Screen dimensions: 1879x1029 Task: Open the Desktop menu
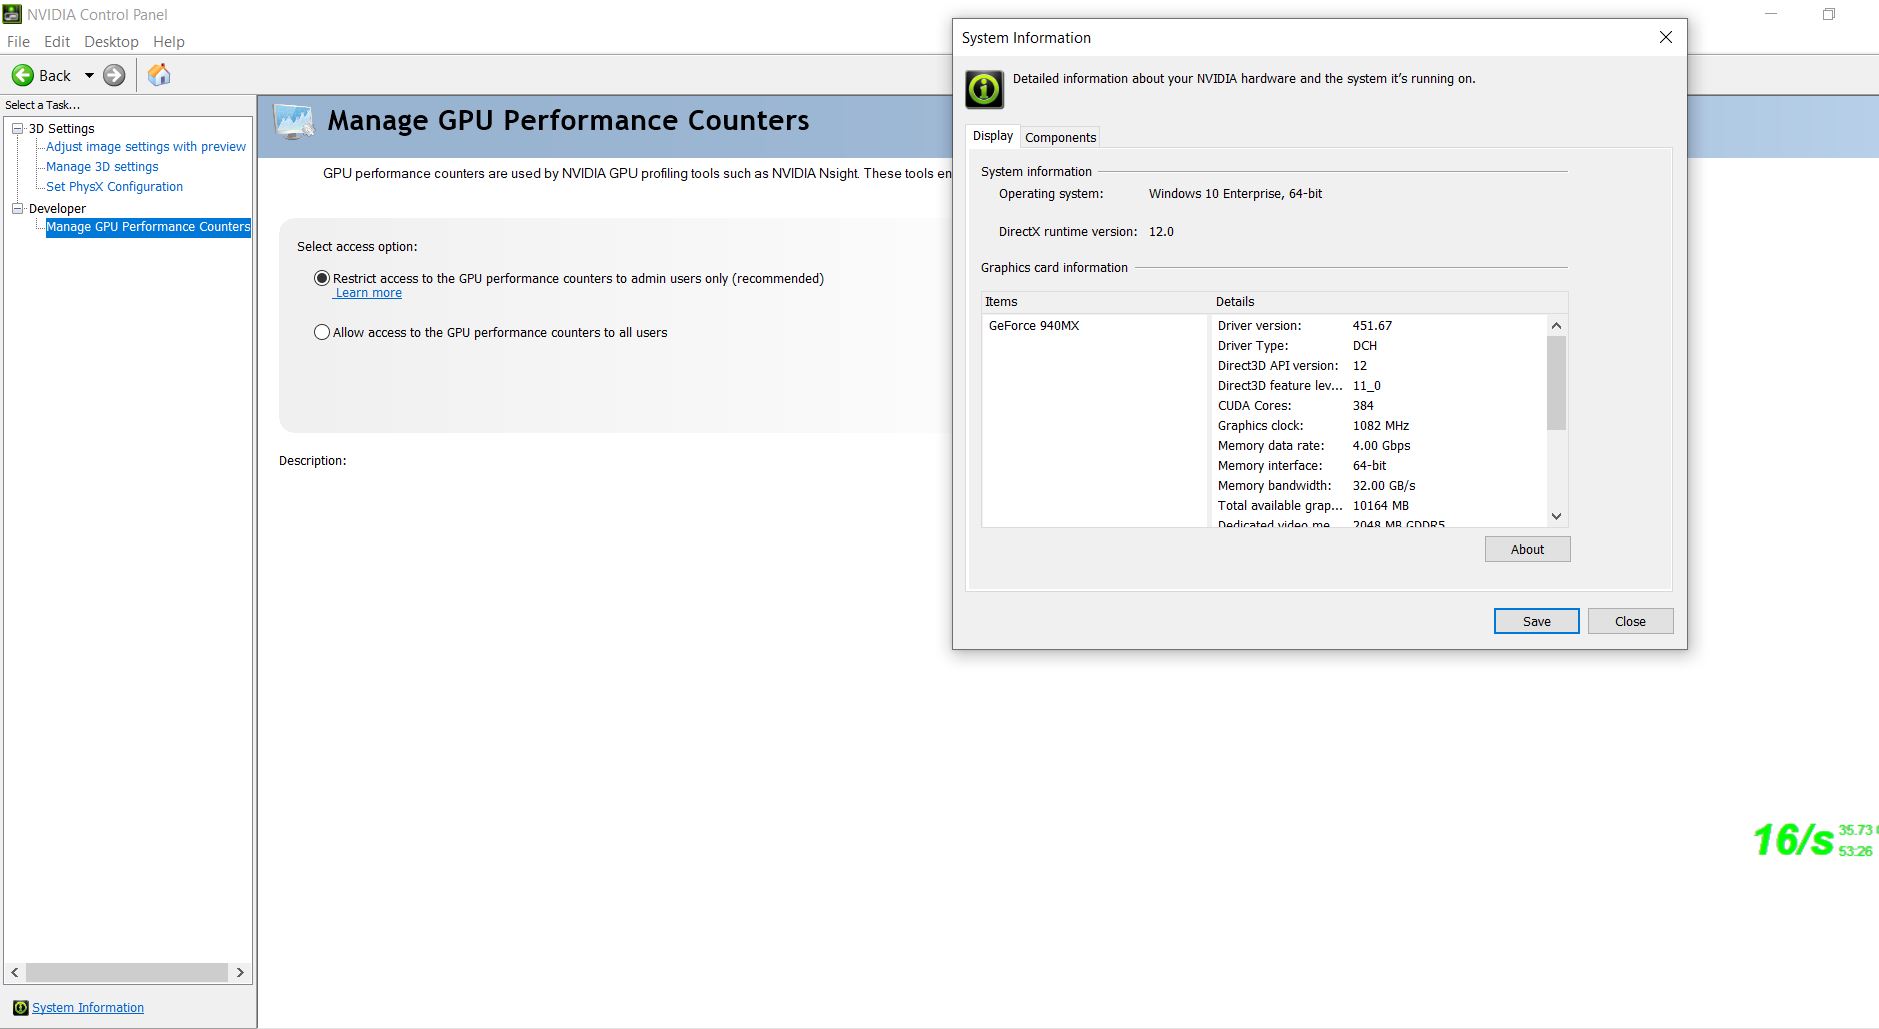111,42
